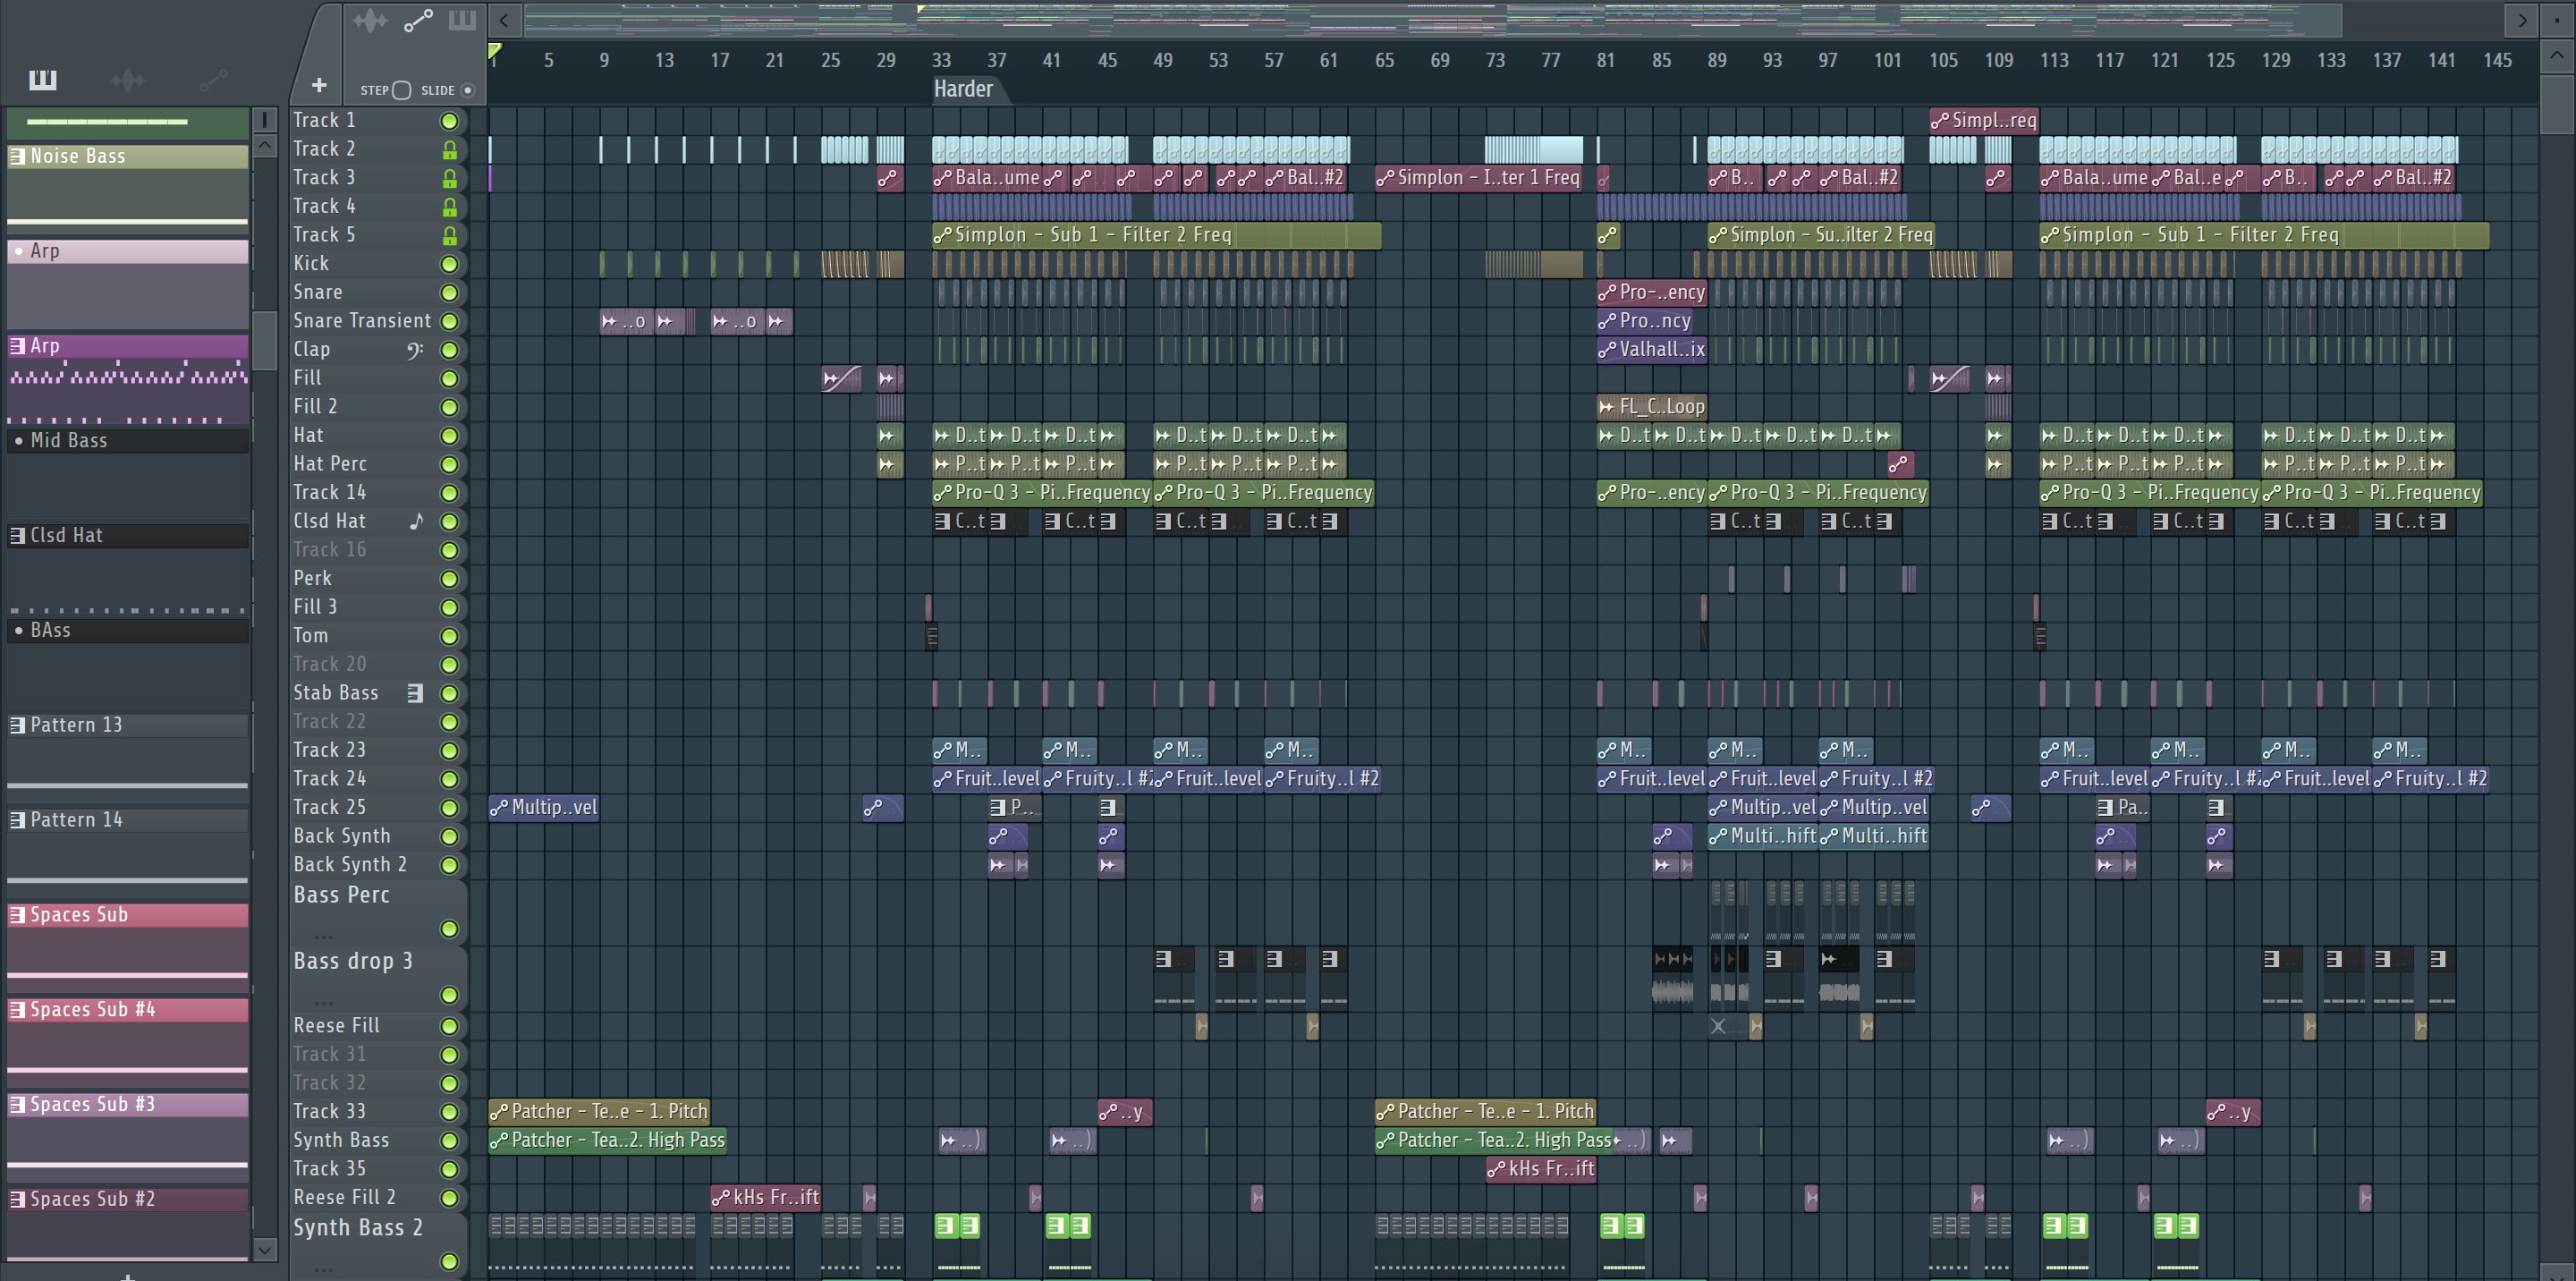The width and height of the screenshot is (2576, 1281).
Task: Click the plus button to add a track
Action: pyautogui.click(x=319, y=85)
